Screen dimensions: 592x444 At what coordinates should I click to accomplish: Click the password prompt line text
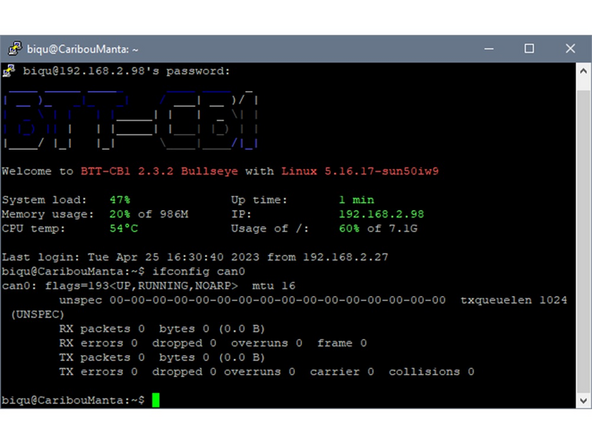click(126, 71)
